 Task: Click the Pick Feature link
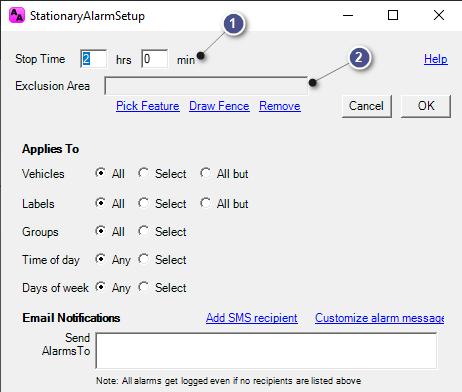tap(148, 106)
